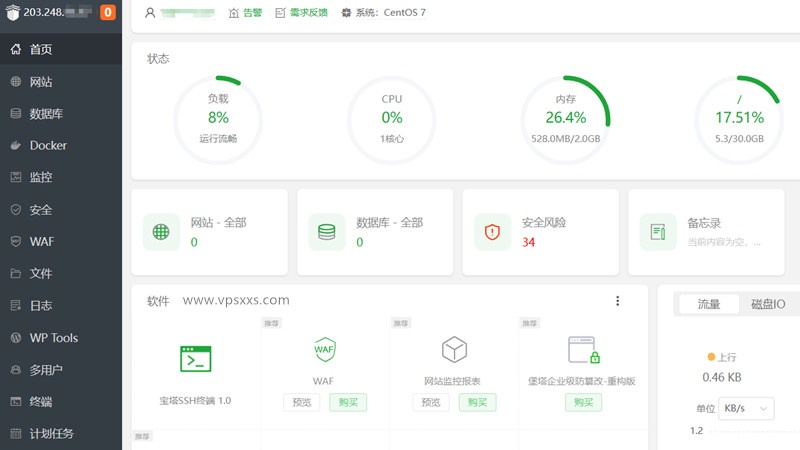Screen dimensions: 800x450
Task: Click the WP Tools WordPress icon
Action: 16,337
